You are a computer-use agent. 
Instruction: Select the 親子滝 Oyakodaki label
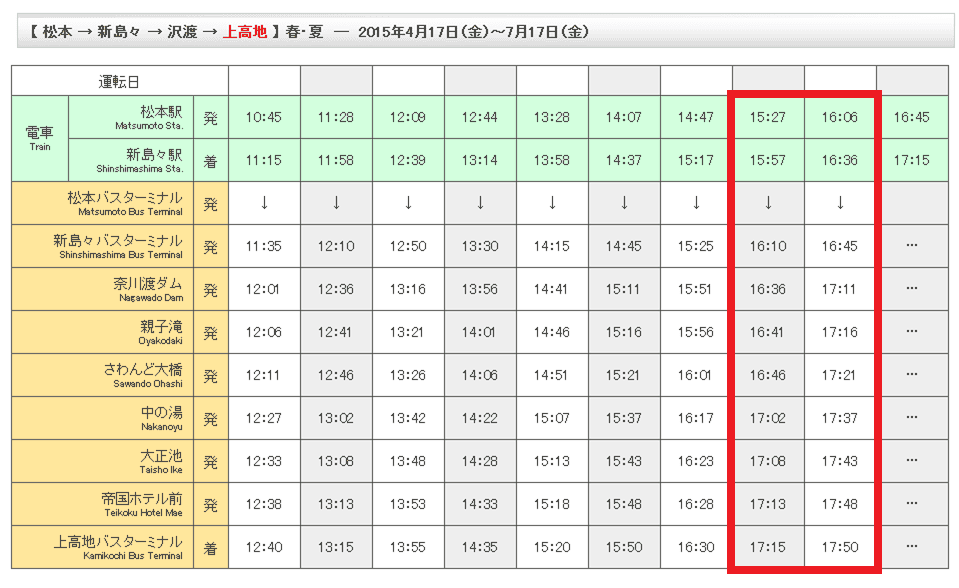point(103,332)
